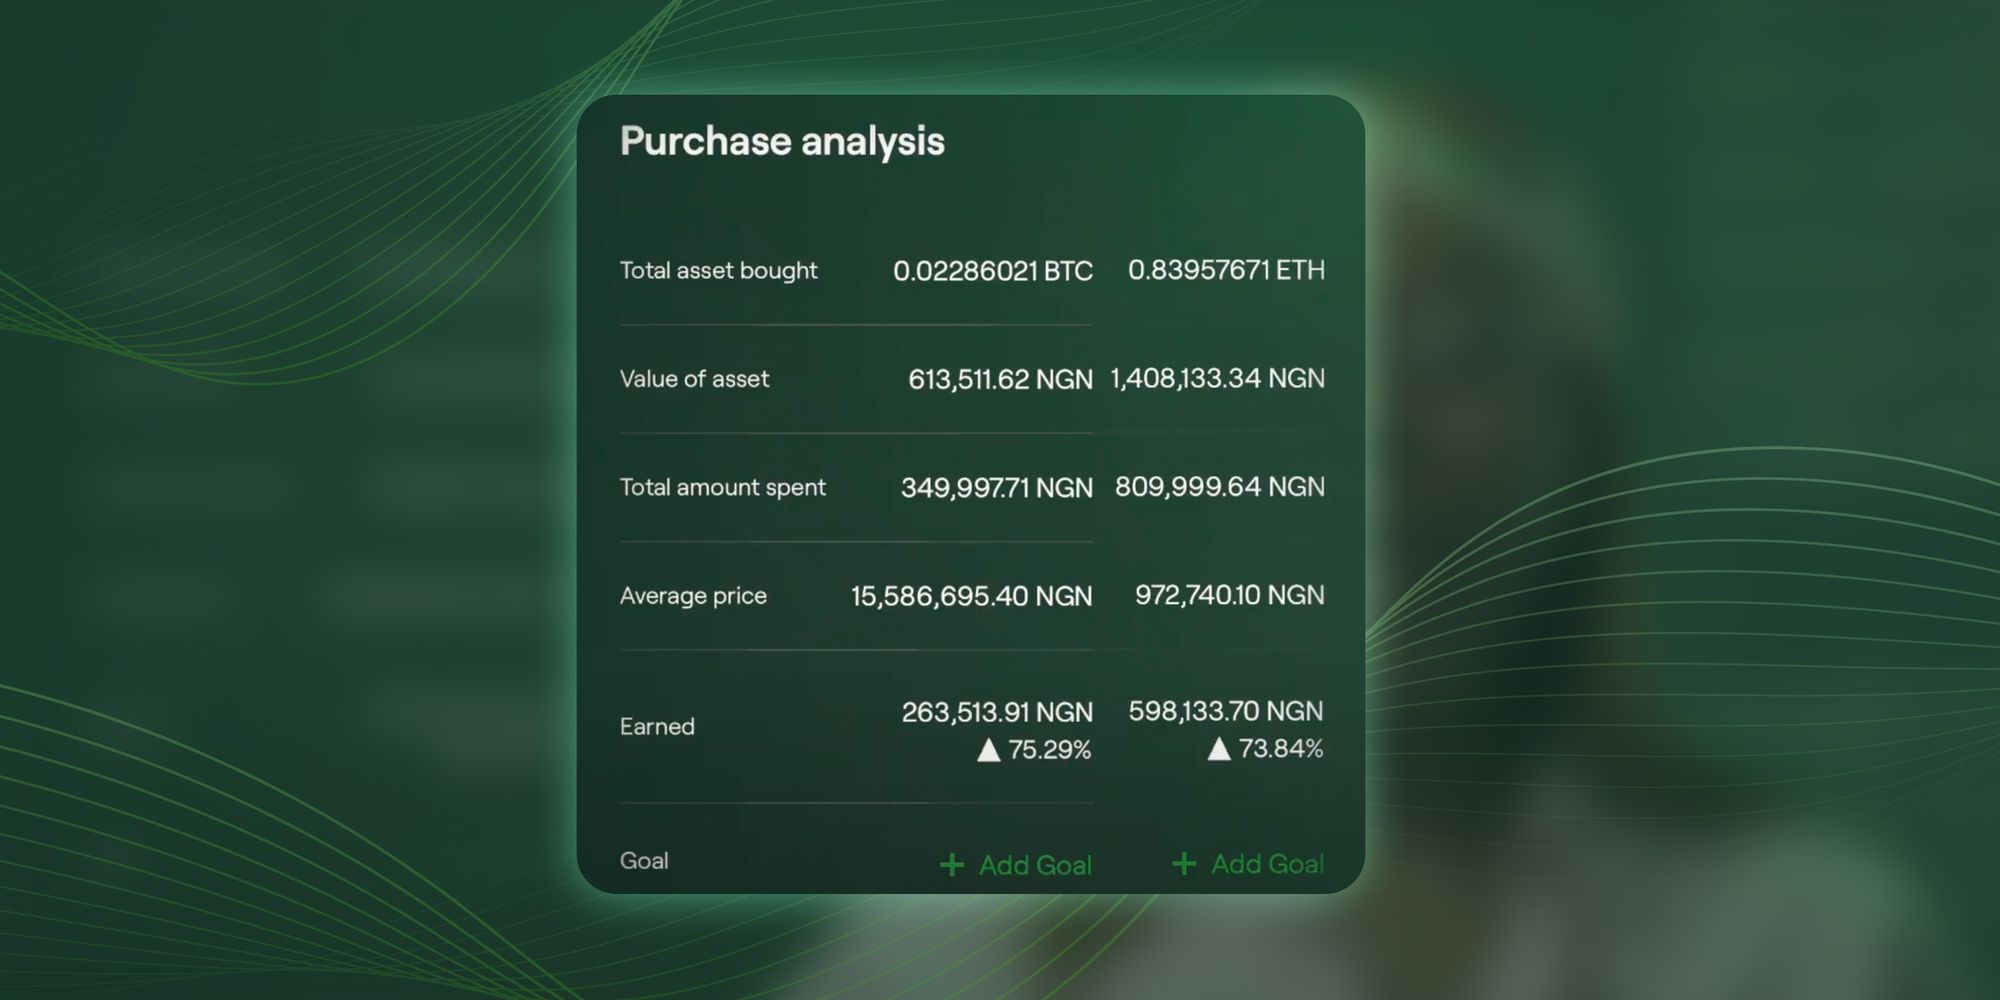This screenshot has width=2000, height=1000.
Task: Click the 613,511.62 NGN asset value
Action: (x=999, y=379)
